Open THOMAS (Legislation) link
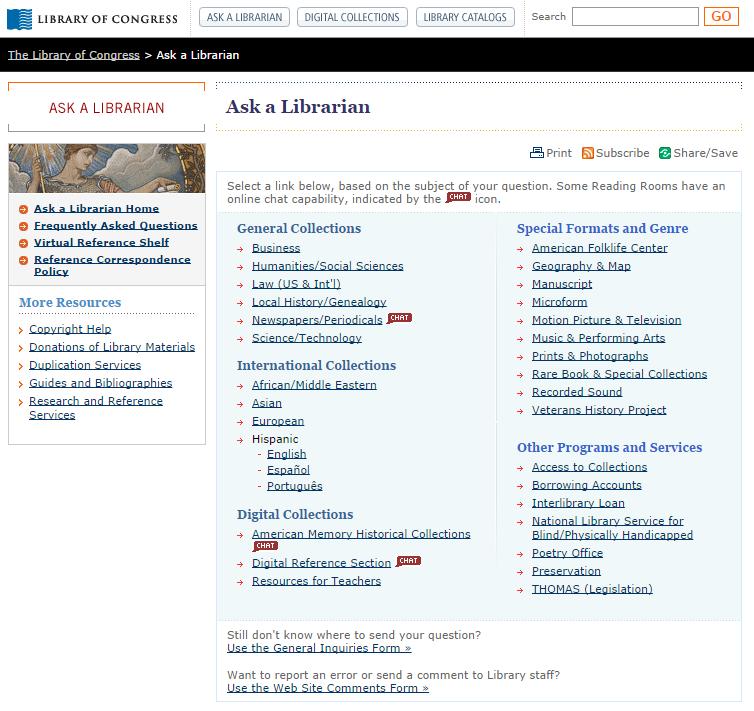This screenshot has height=711, width=754. tap(592, 589)
